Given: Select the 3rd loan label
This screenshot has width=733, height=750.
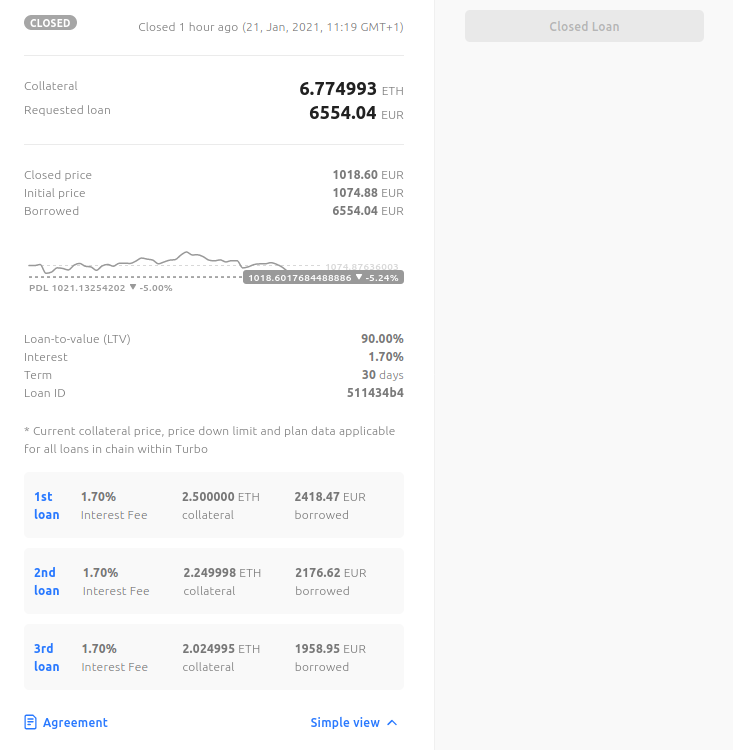Looking at the screenshot, I should tap(46, 657).
